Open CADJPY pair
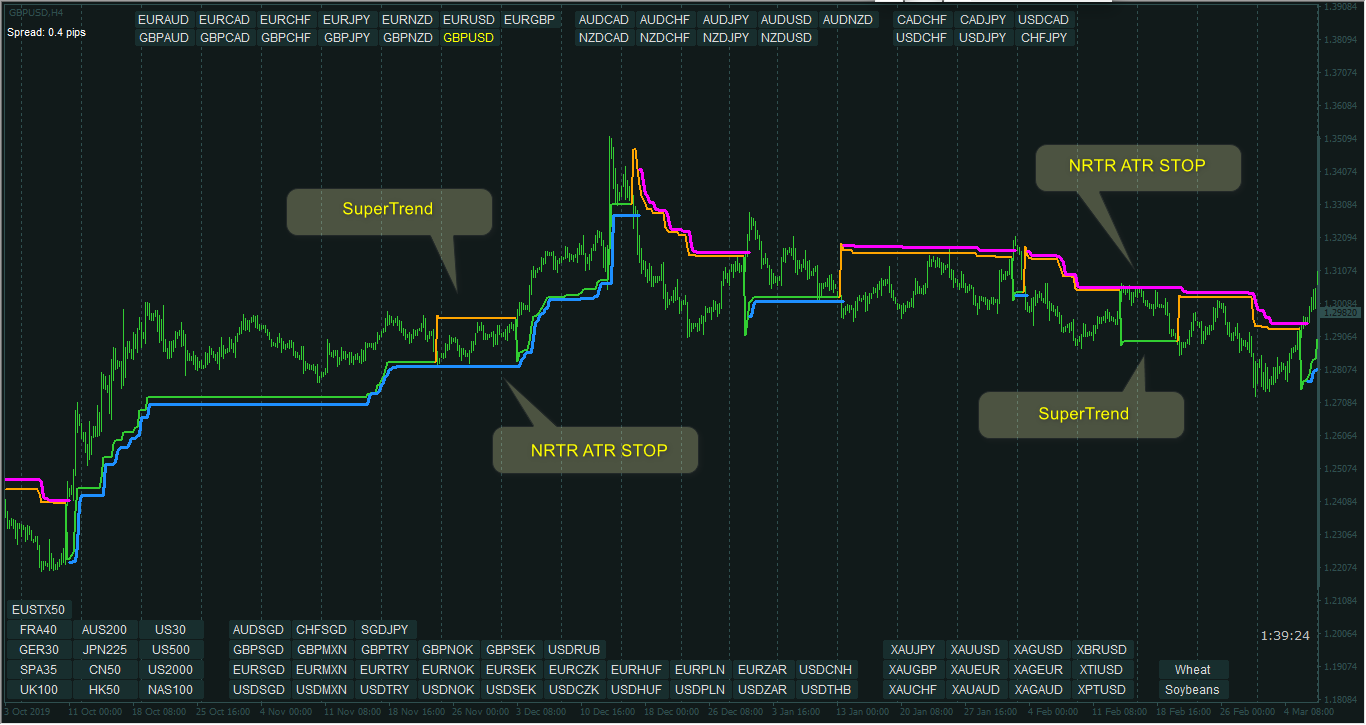 tap(983, 20)
